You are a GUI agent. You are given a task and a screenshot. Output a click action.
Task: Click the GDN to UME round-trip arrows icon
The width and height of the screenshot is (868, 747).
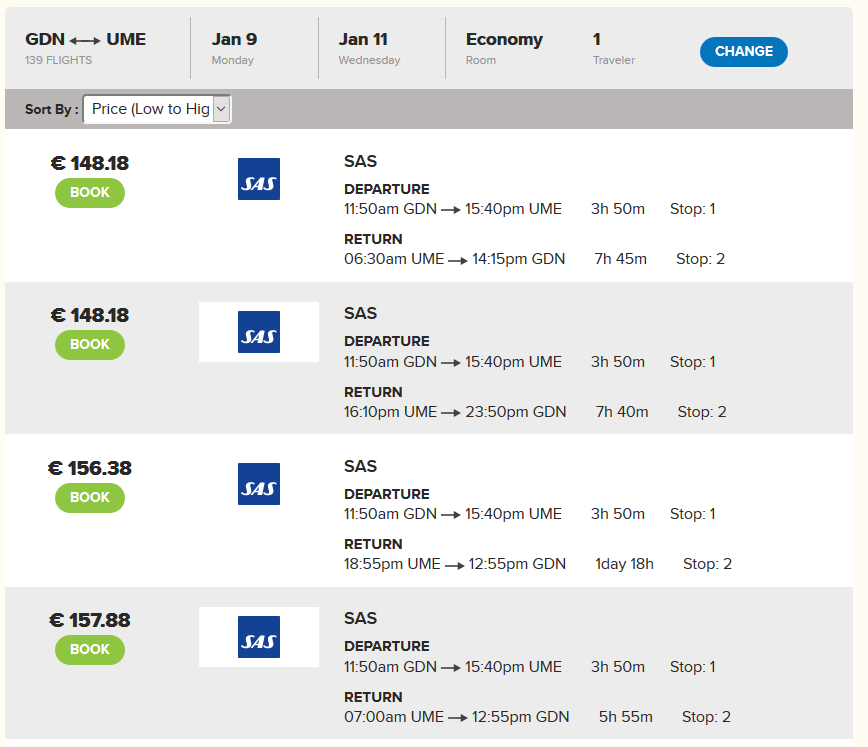(x=85, y=40)
